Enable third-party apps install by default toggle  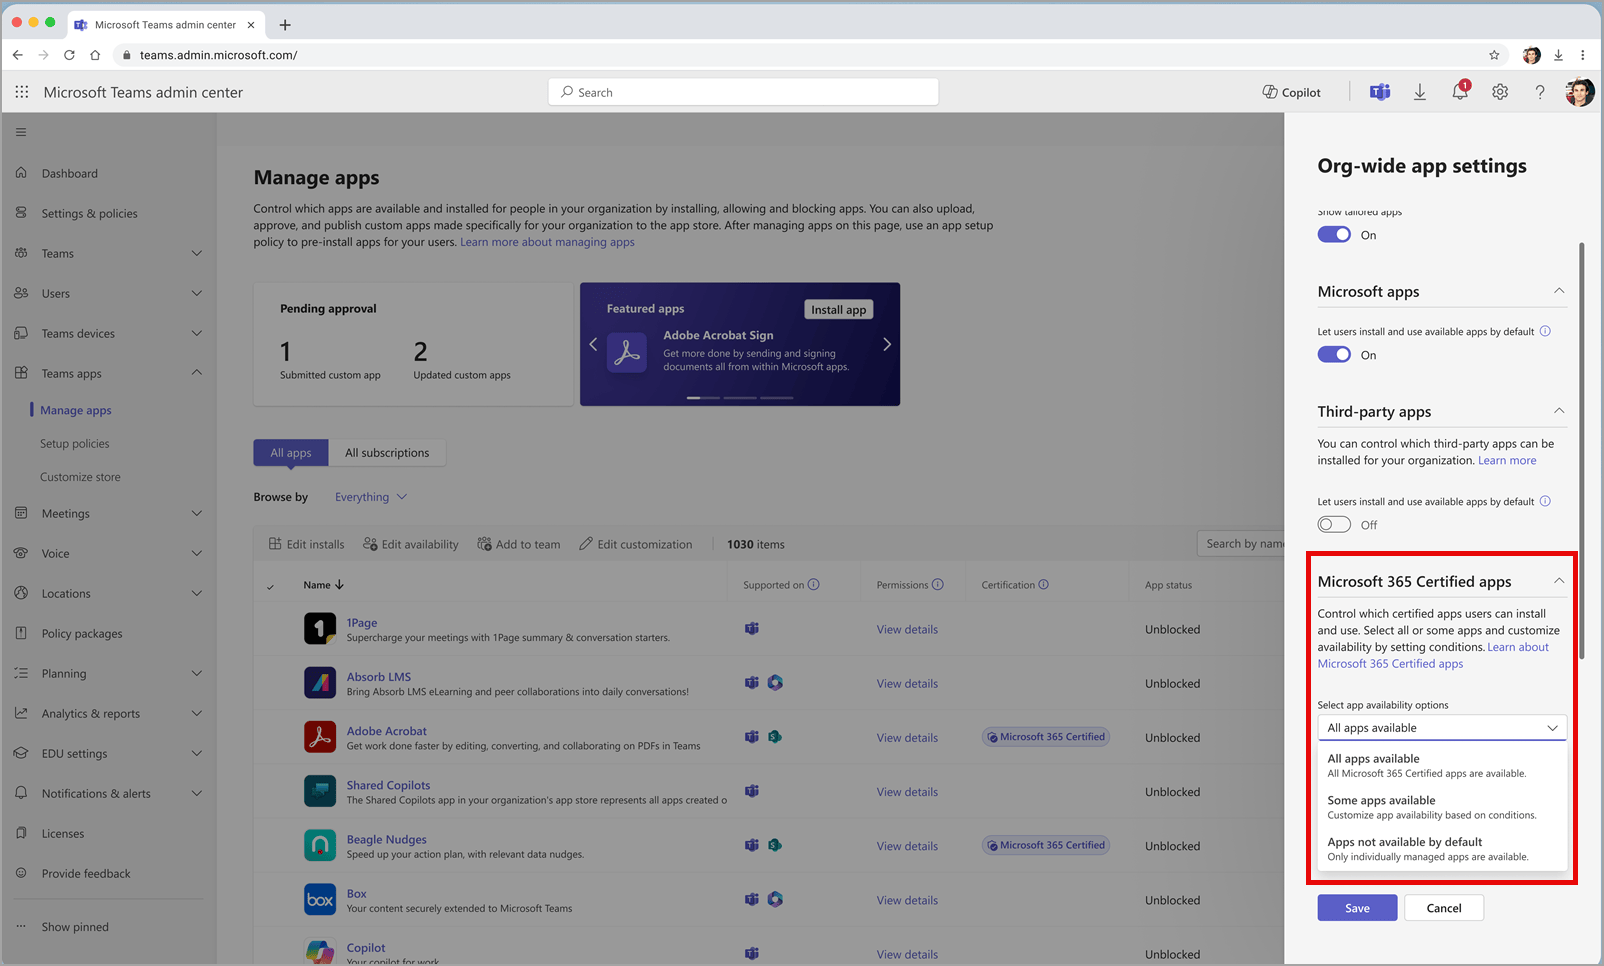tap(1334, 525)
